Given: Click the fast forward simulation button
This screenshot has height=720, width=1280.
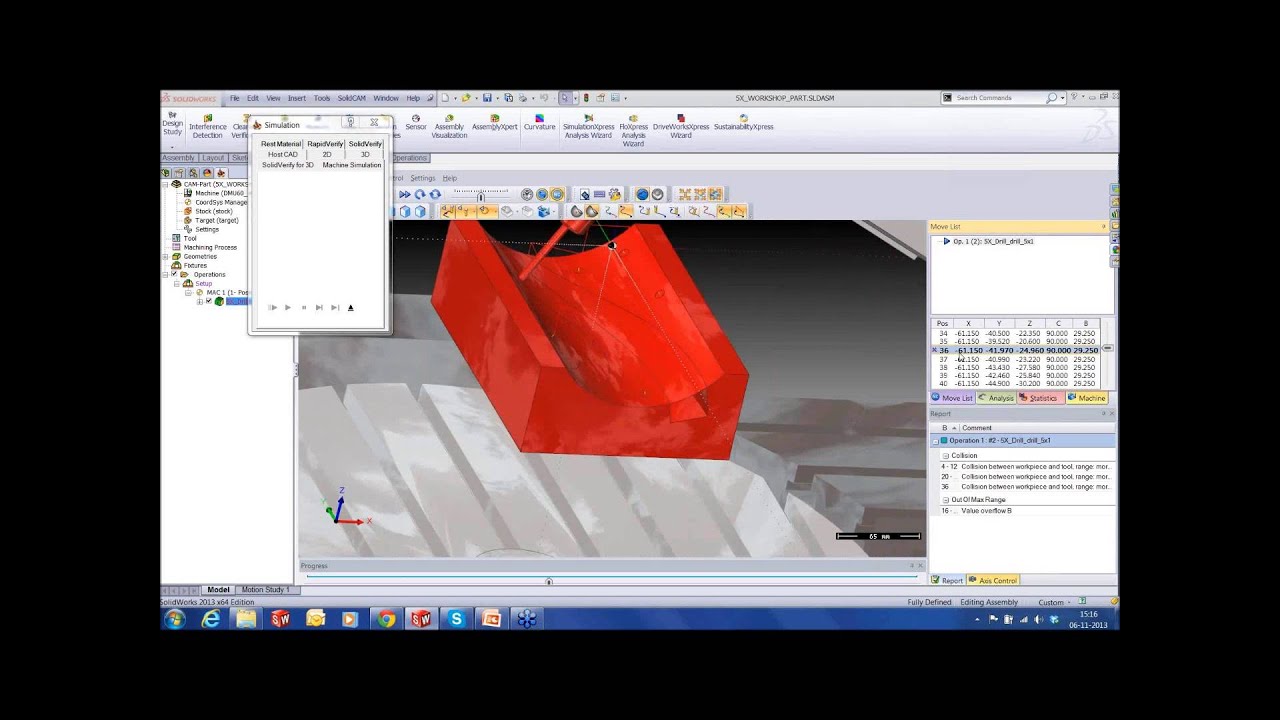Looking at the screenshot, I should (405, 194).
